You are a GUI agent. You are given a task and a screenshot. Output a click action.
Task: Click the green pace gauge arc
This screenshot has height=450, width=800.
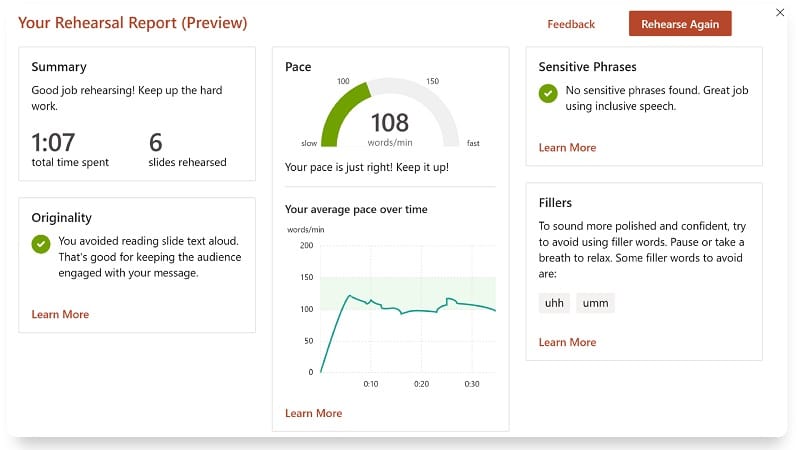[x=343, y=111]
